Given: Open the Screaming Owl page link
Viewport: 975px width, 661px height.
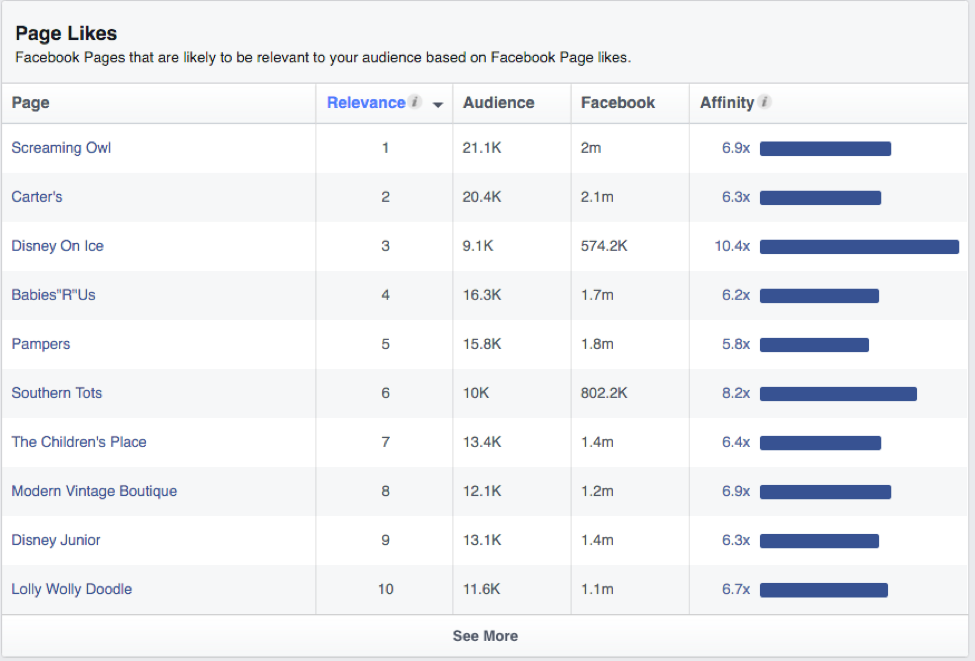Looking at the screenshot, I should coord(61,148).
